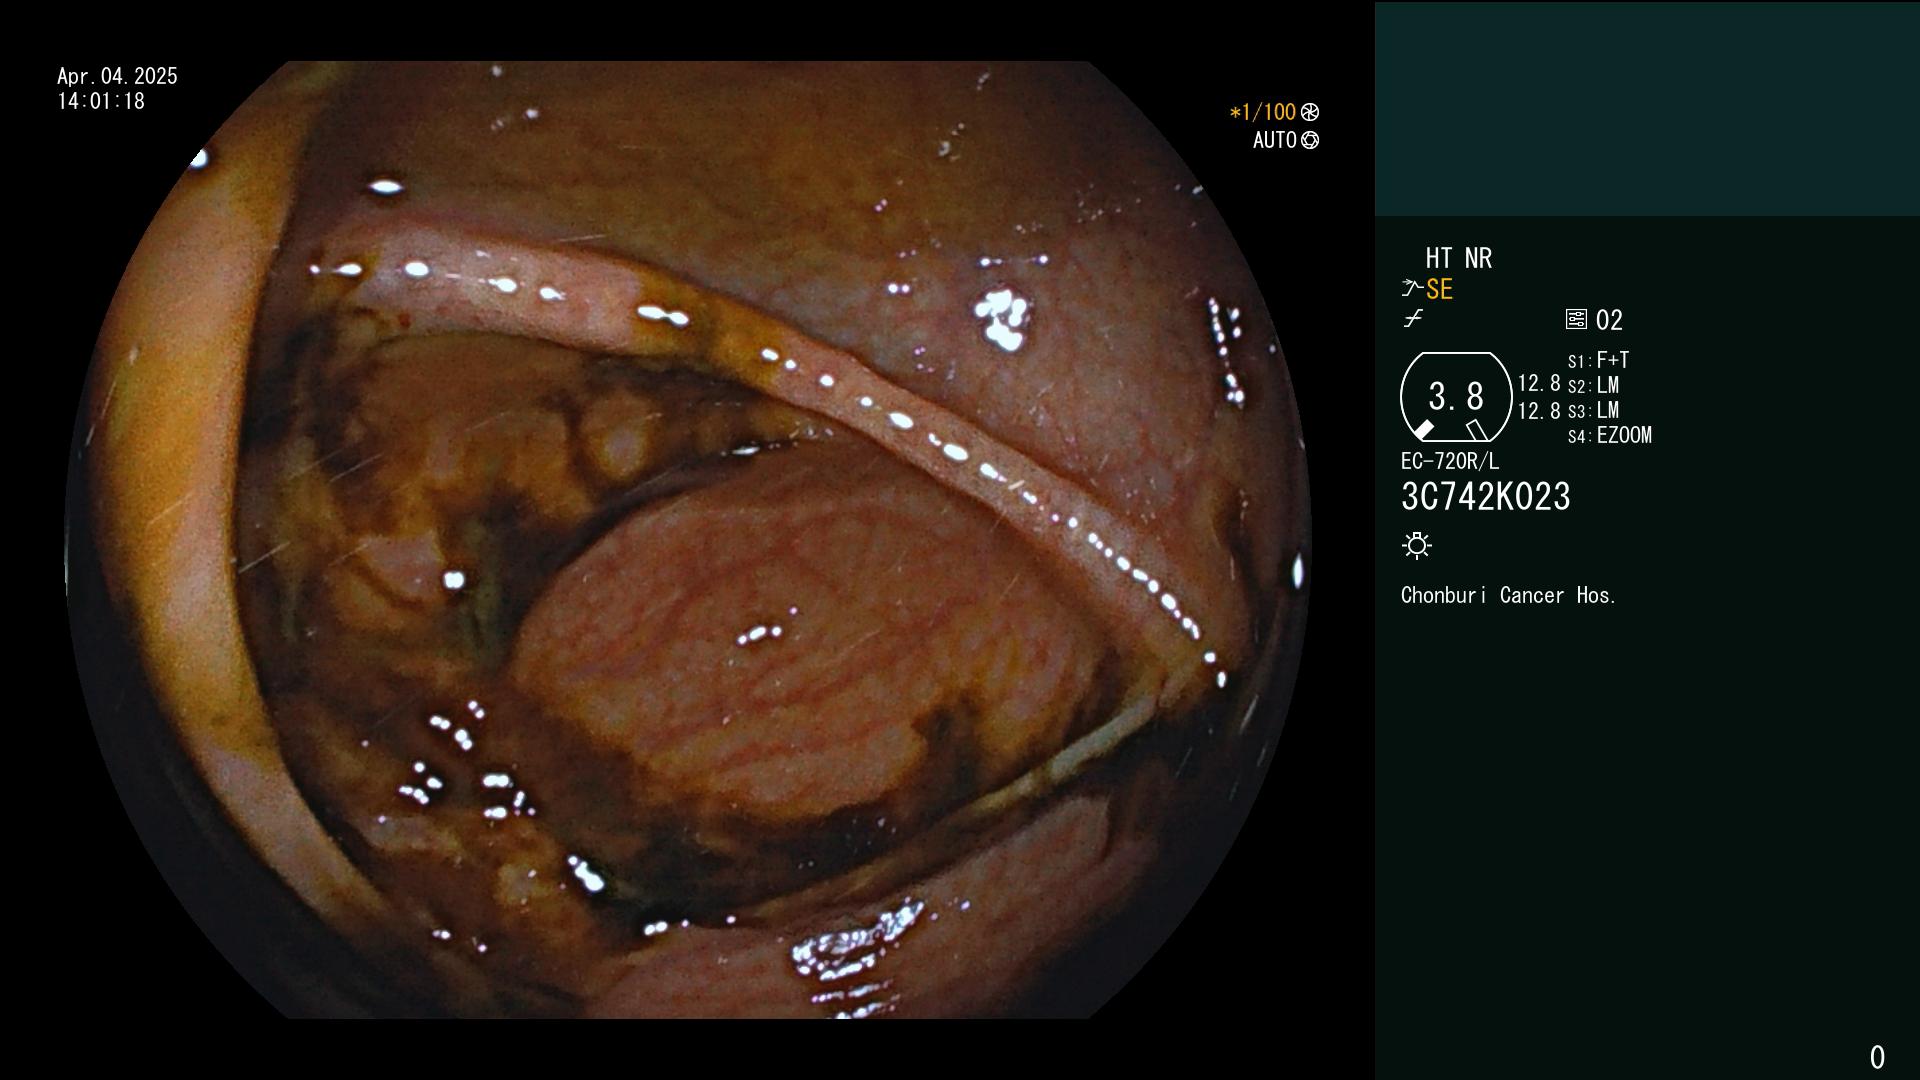This screenshot has height=1080, width=1920.
Task: Click the icon below the SE symbol
Action: click(x=1413, y=319)
